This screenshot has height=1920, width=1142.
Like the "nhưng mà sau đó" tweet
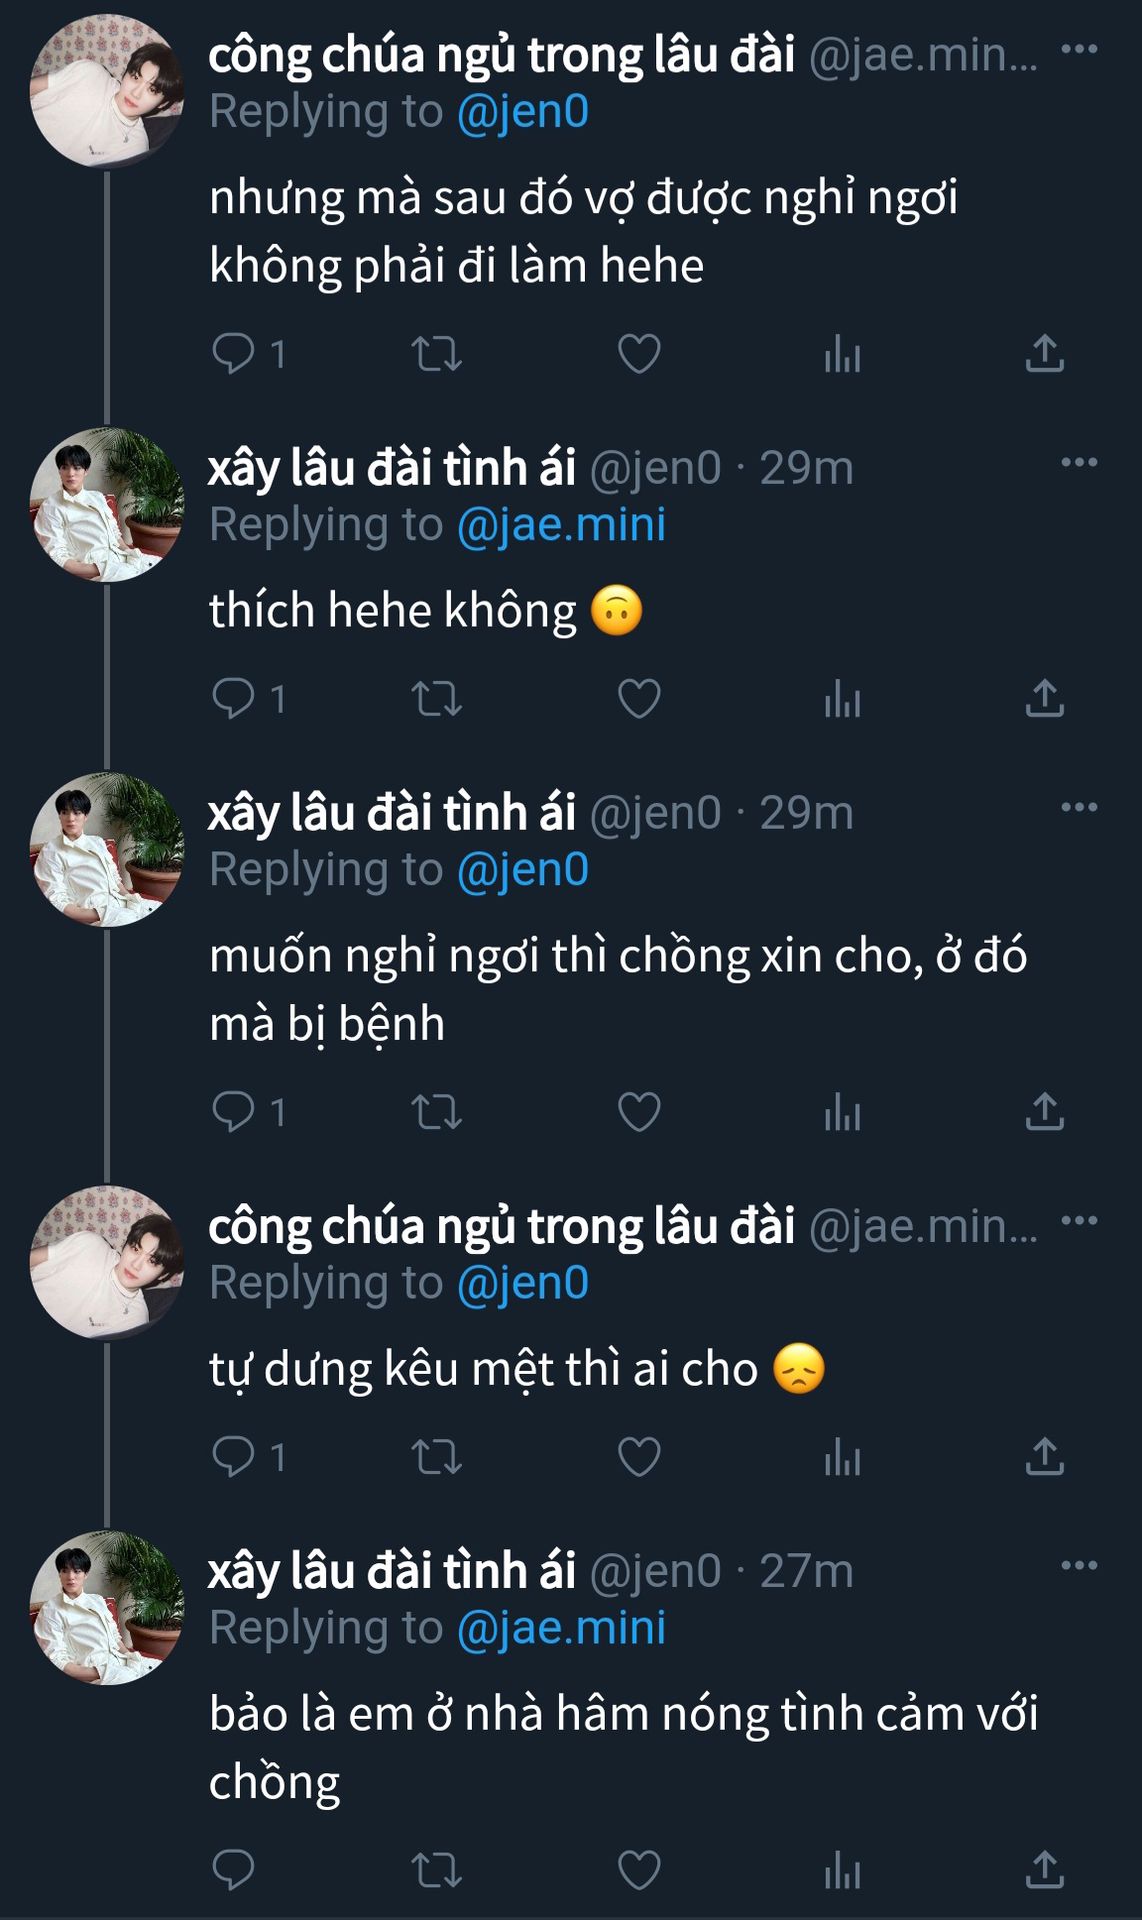[x=639, y=353]
